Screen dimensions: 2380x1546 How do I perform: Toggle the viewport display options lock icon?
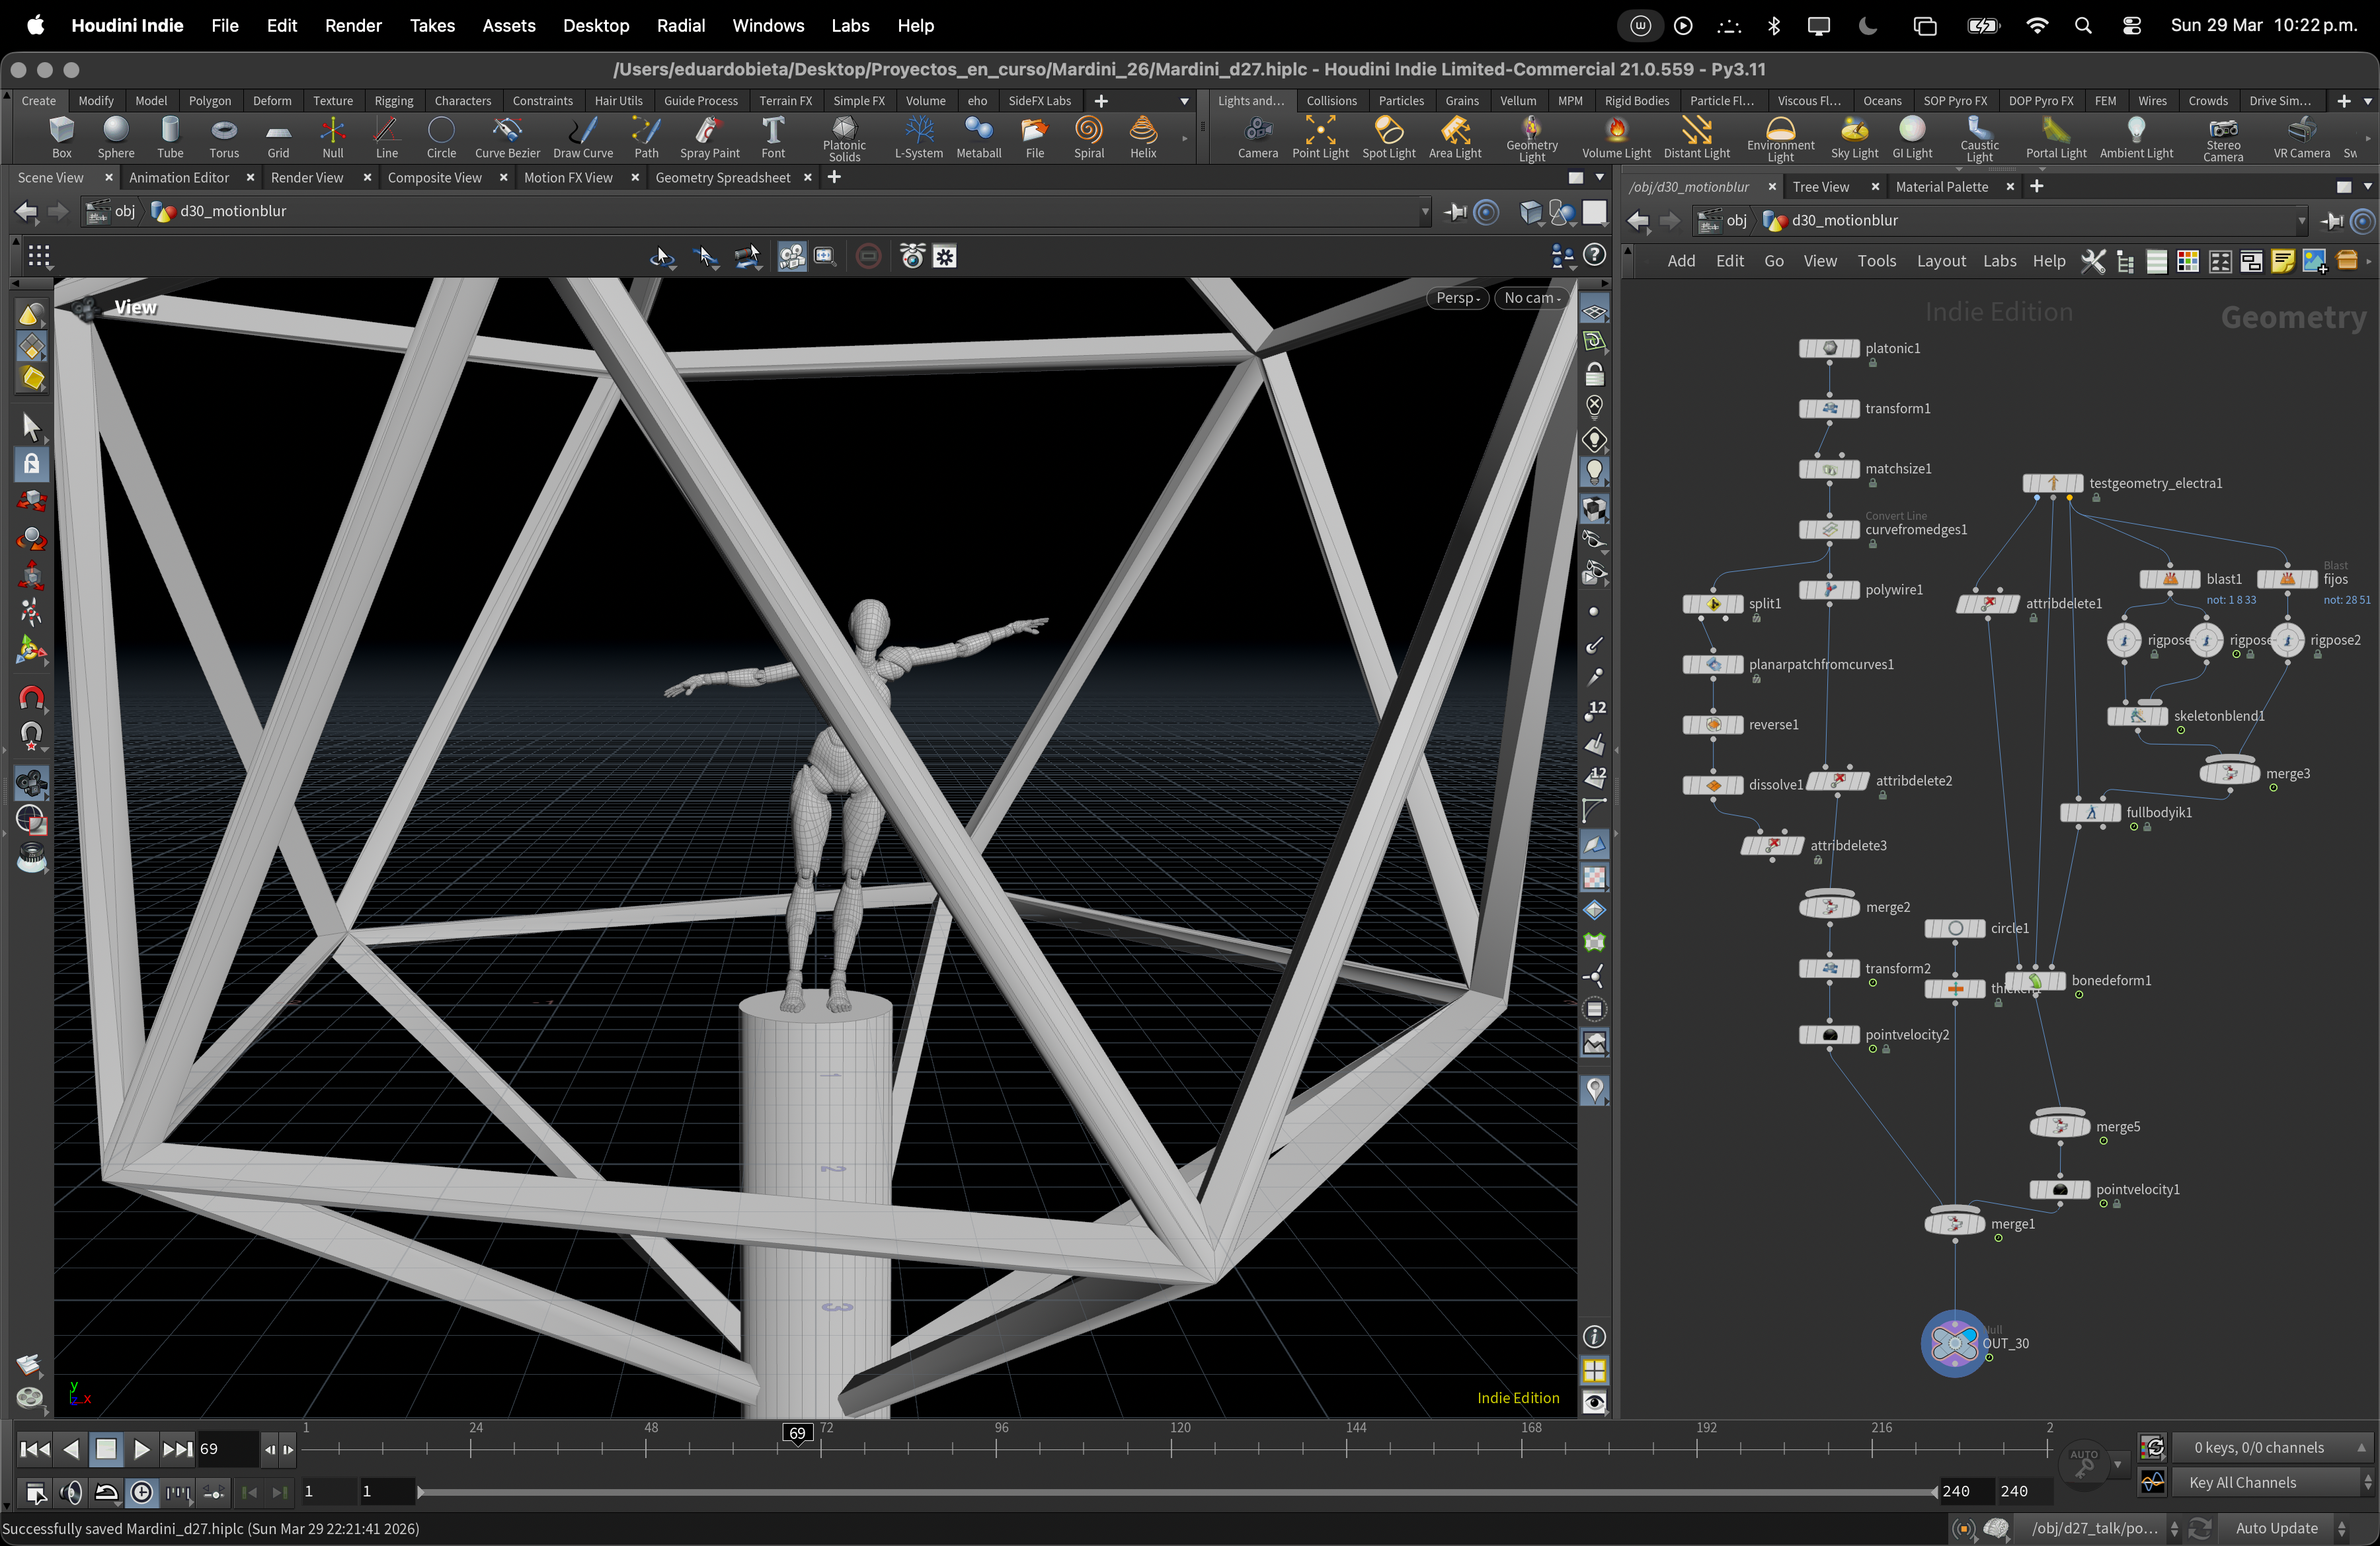[x=1594, y=375]
